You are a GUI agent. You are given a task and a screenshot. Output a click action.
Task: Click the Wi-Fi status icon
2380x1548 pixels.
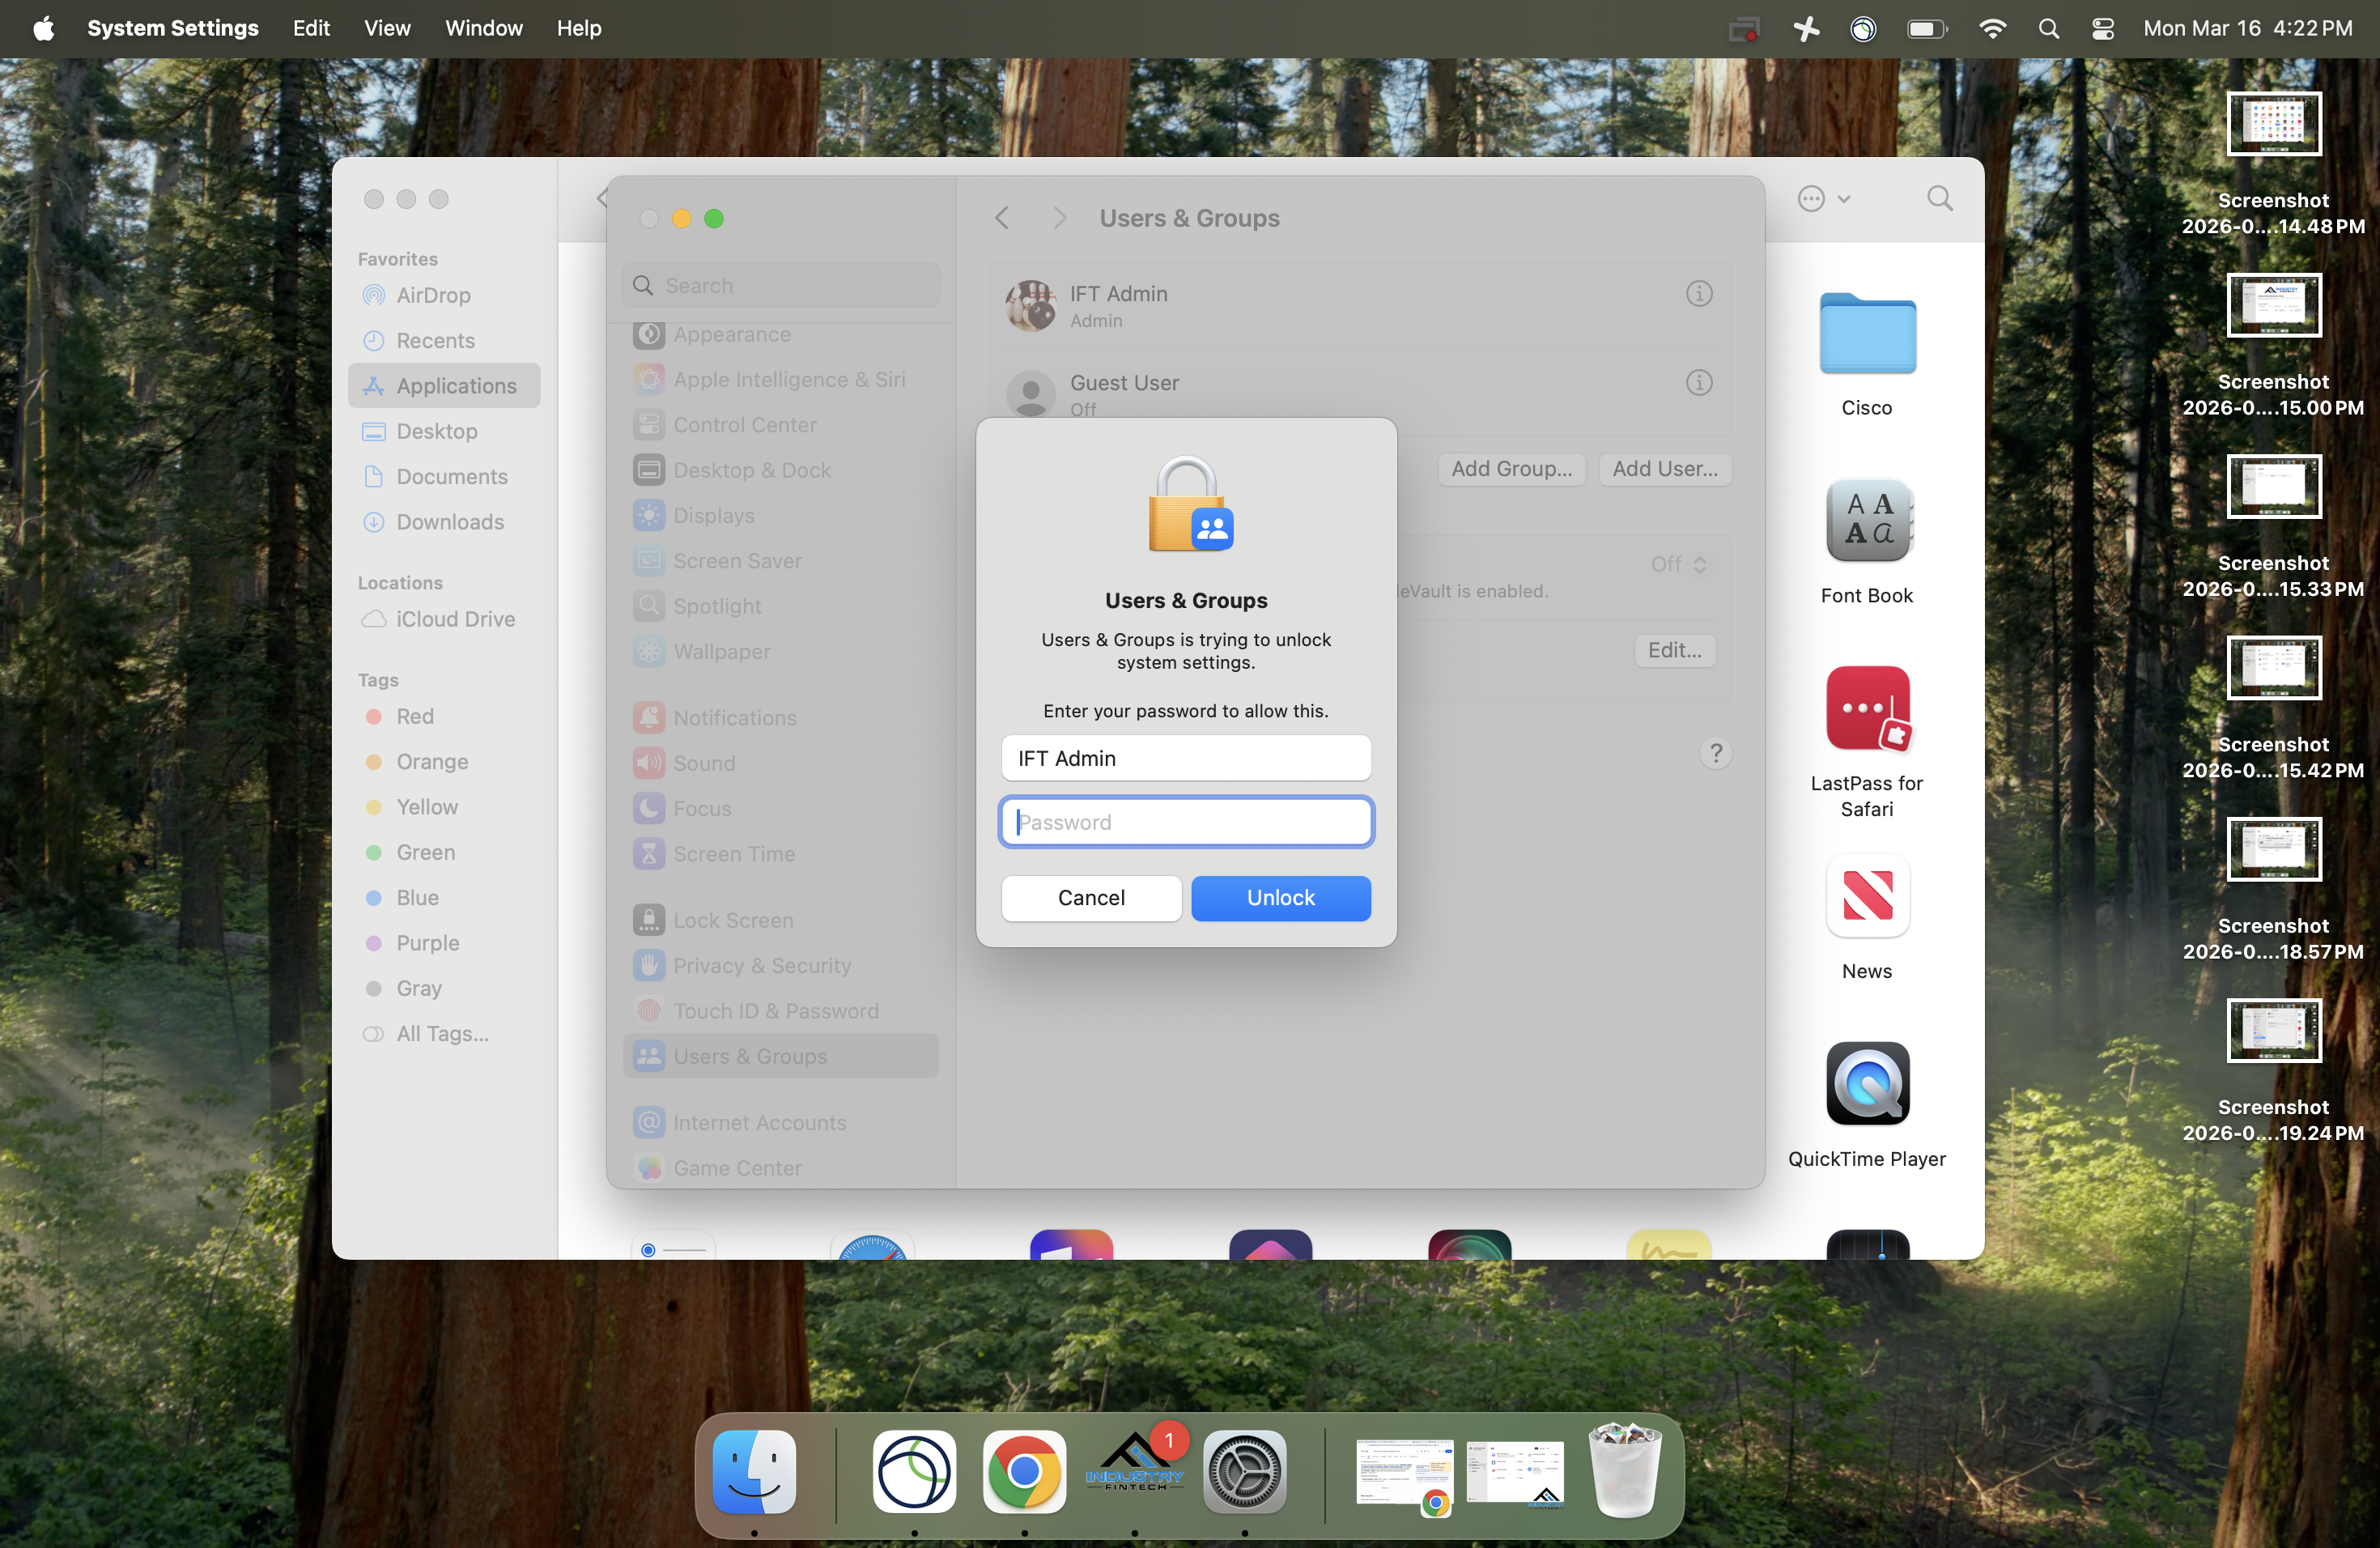(1992, 28)
